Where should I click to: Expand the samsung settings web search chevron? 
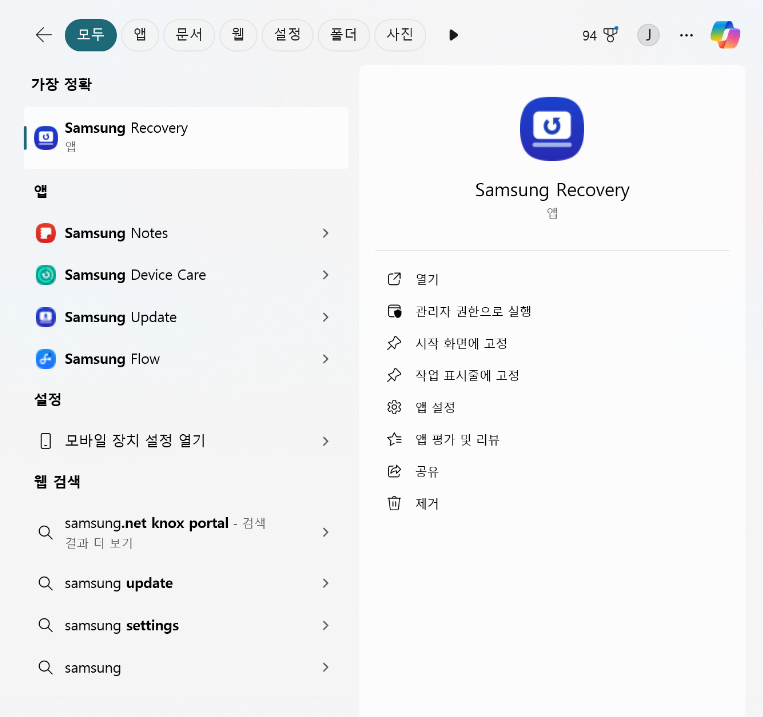click(326, 625)
